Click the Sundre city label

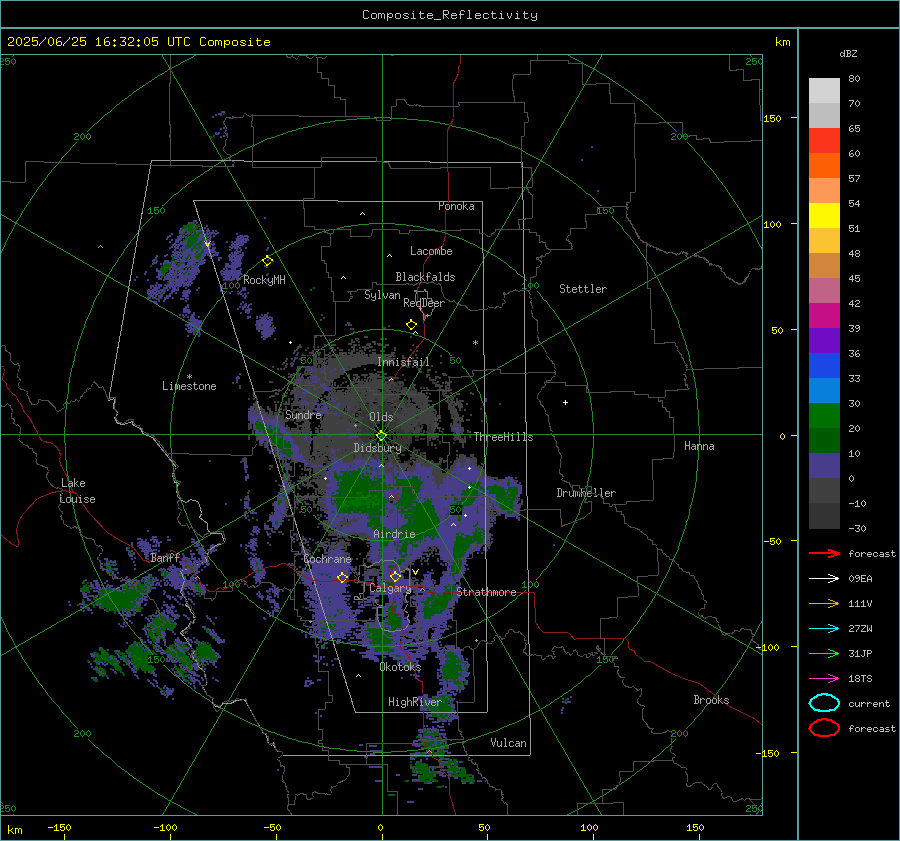pos(304,414)
